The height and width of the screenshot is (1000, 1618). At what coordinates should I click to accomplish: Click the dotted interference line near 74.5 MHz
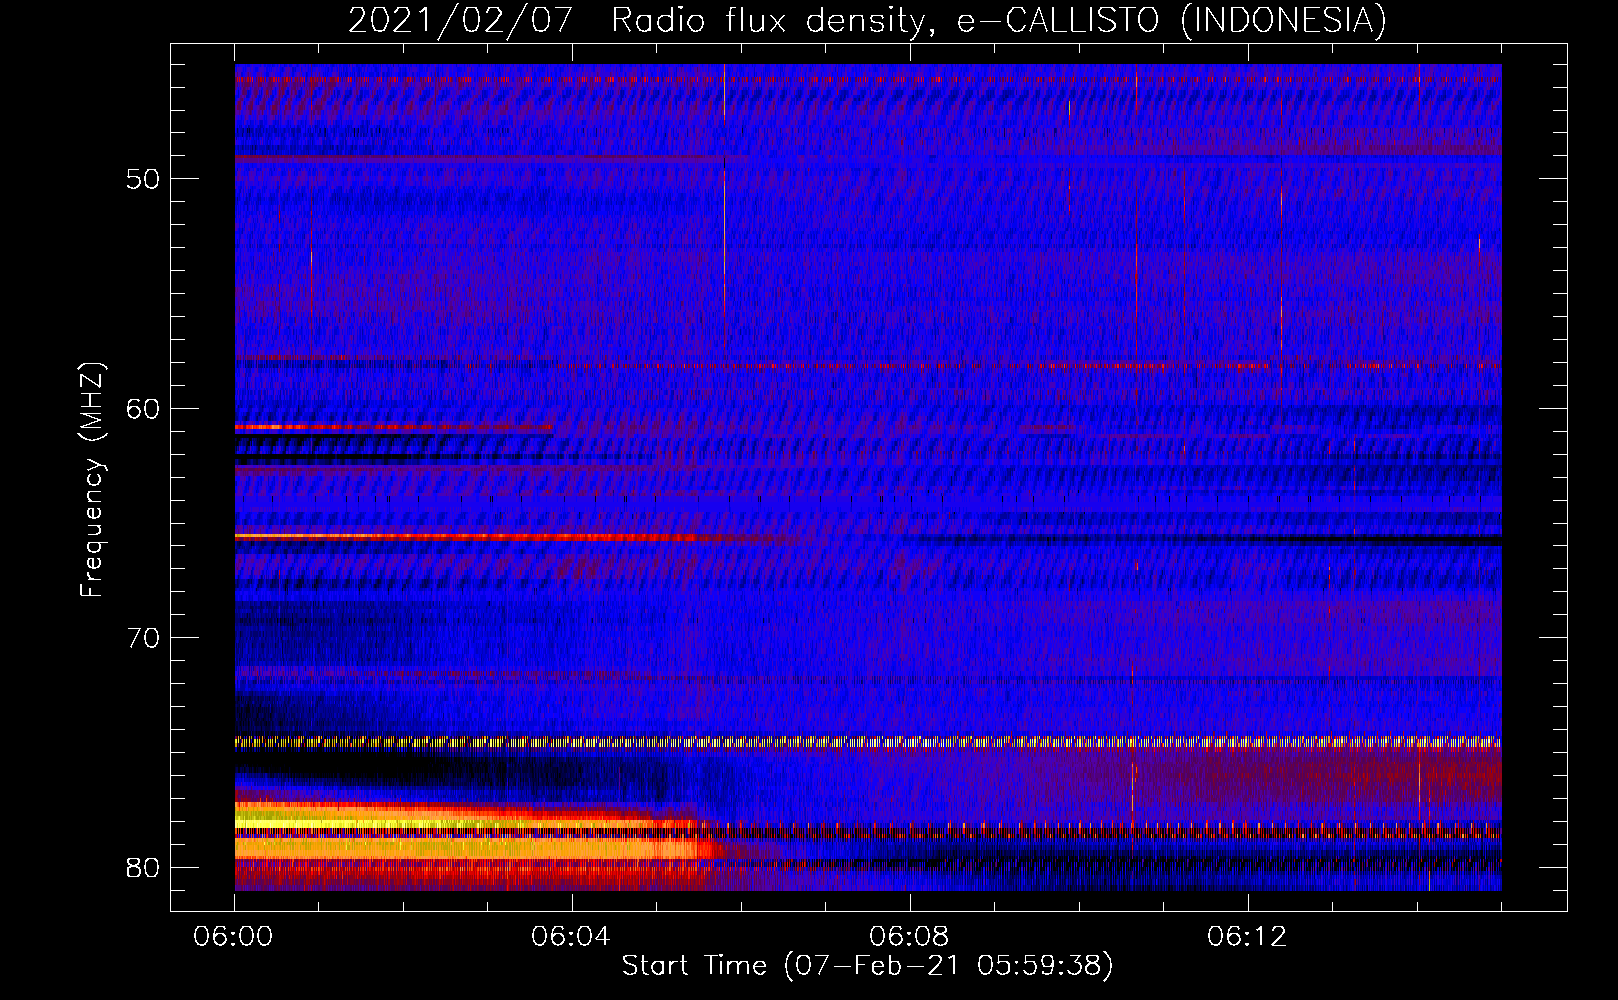868,742
